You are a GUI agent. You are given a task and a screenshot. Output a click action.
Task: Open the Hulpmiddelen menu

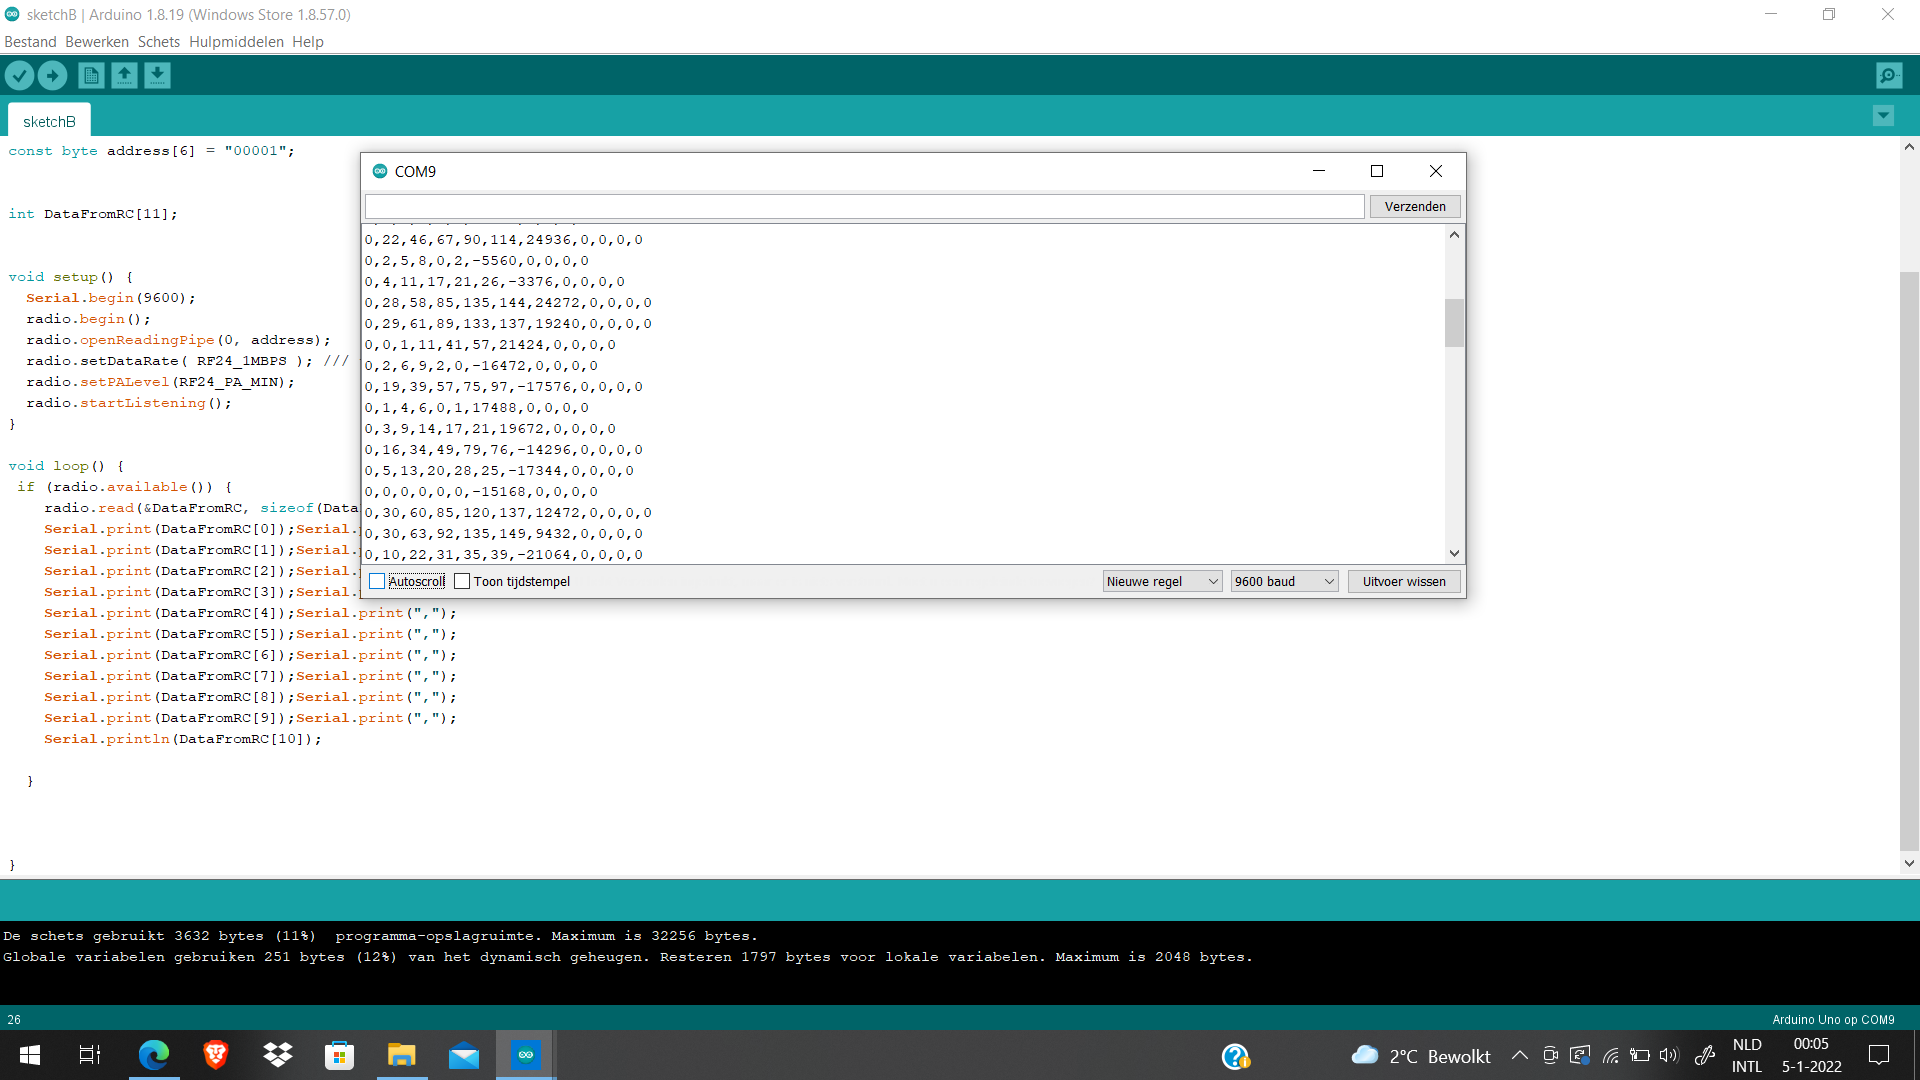click(236, 42)
